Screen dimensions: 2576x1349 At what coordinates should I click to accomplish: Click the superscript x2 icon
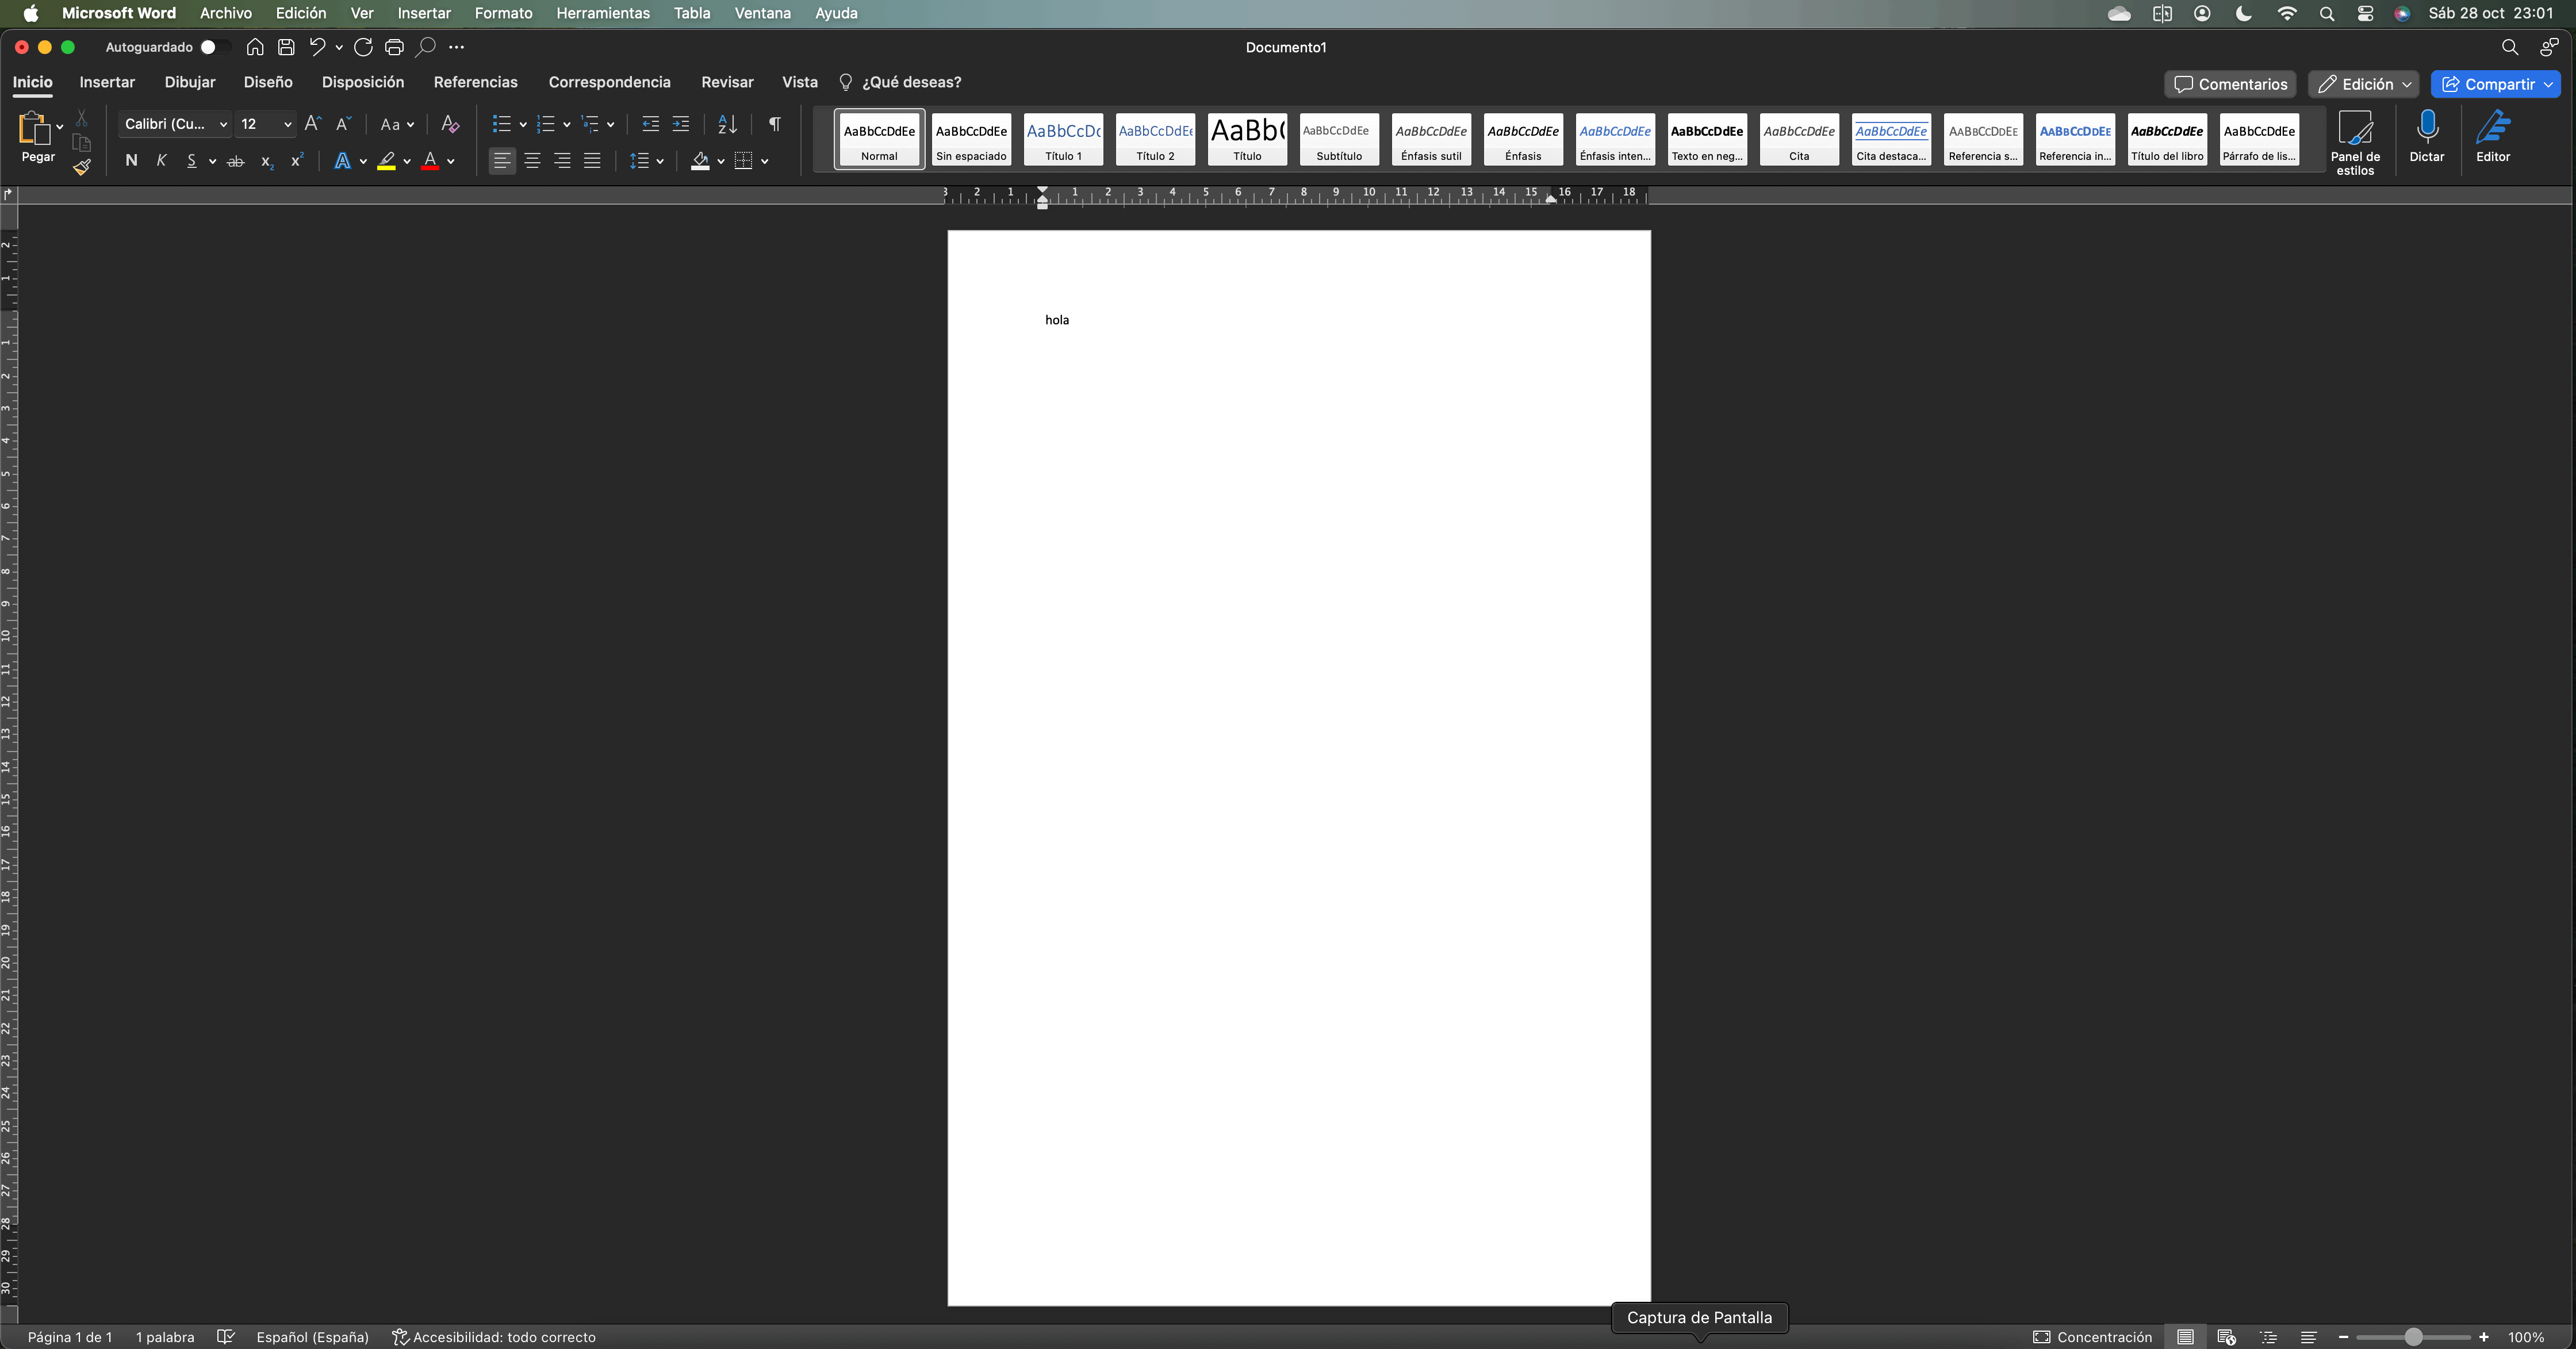coord(297,160)
